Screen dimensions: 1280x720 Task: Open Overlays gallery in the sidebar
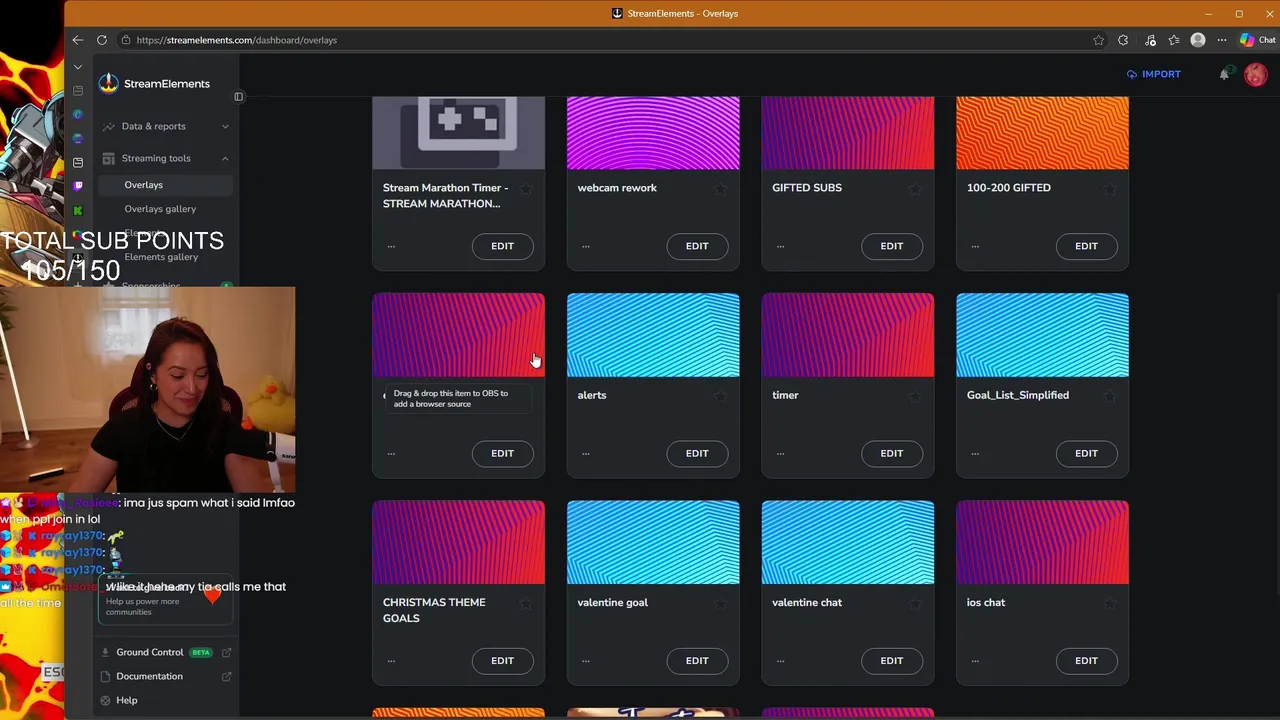[160, 209]
